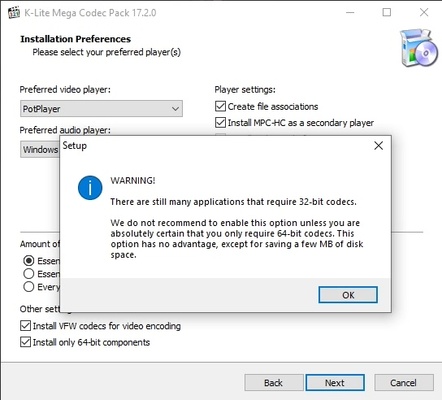This screenshot has height=400, width=442.
Task: Close the K-Lite Mega Codec Pack window
Action: click(424, 13)
